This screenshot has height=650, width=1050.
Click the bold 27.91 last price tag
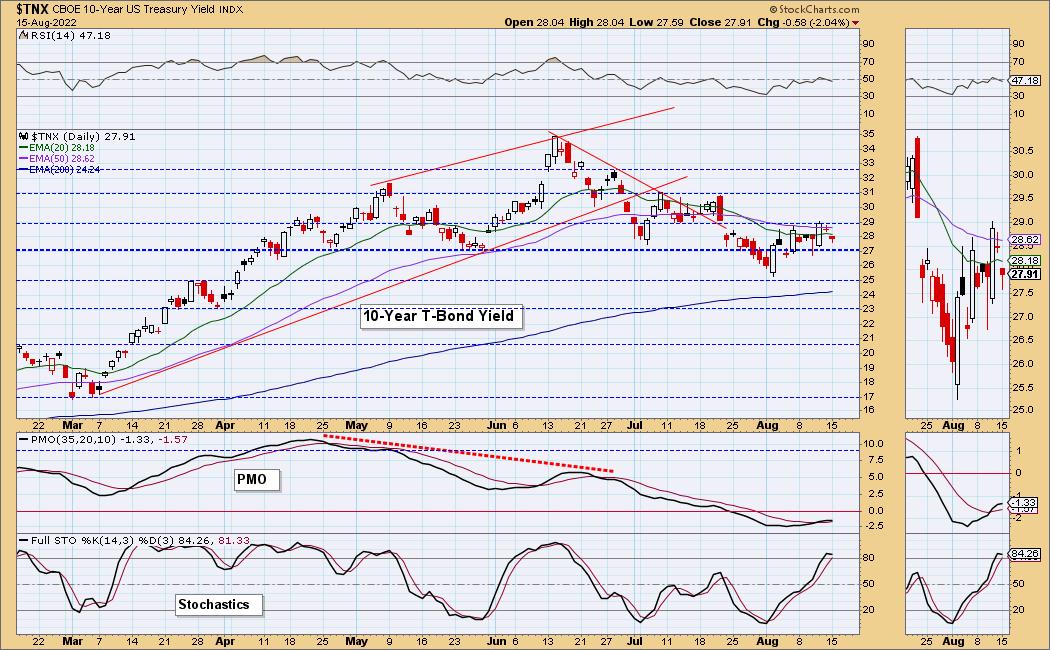point(1025,274)
